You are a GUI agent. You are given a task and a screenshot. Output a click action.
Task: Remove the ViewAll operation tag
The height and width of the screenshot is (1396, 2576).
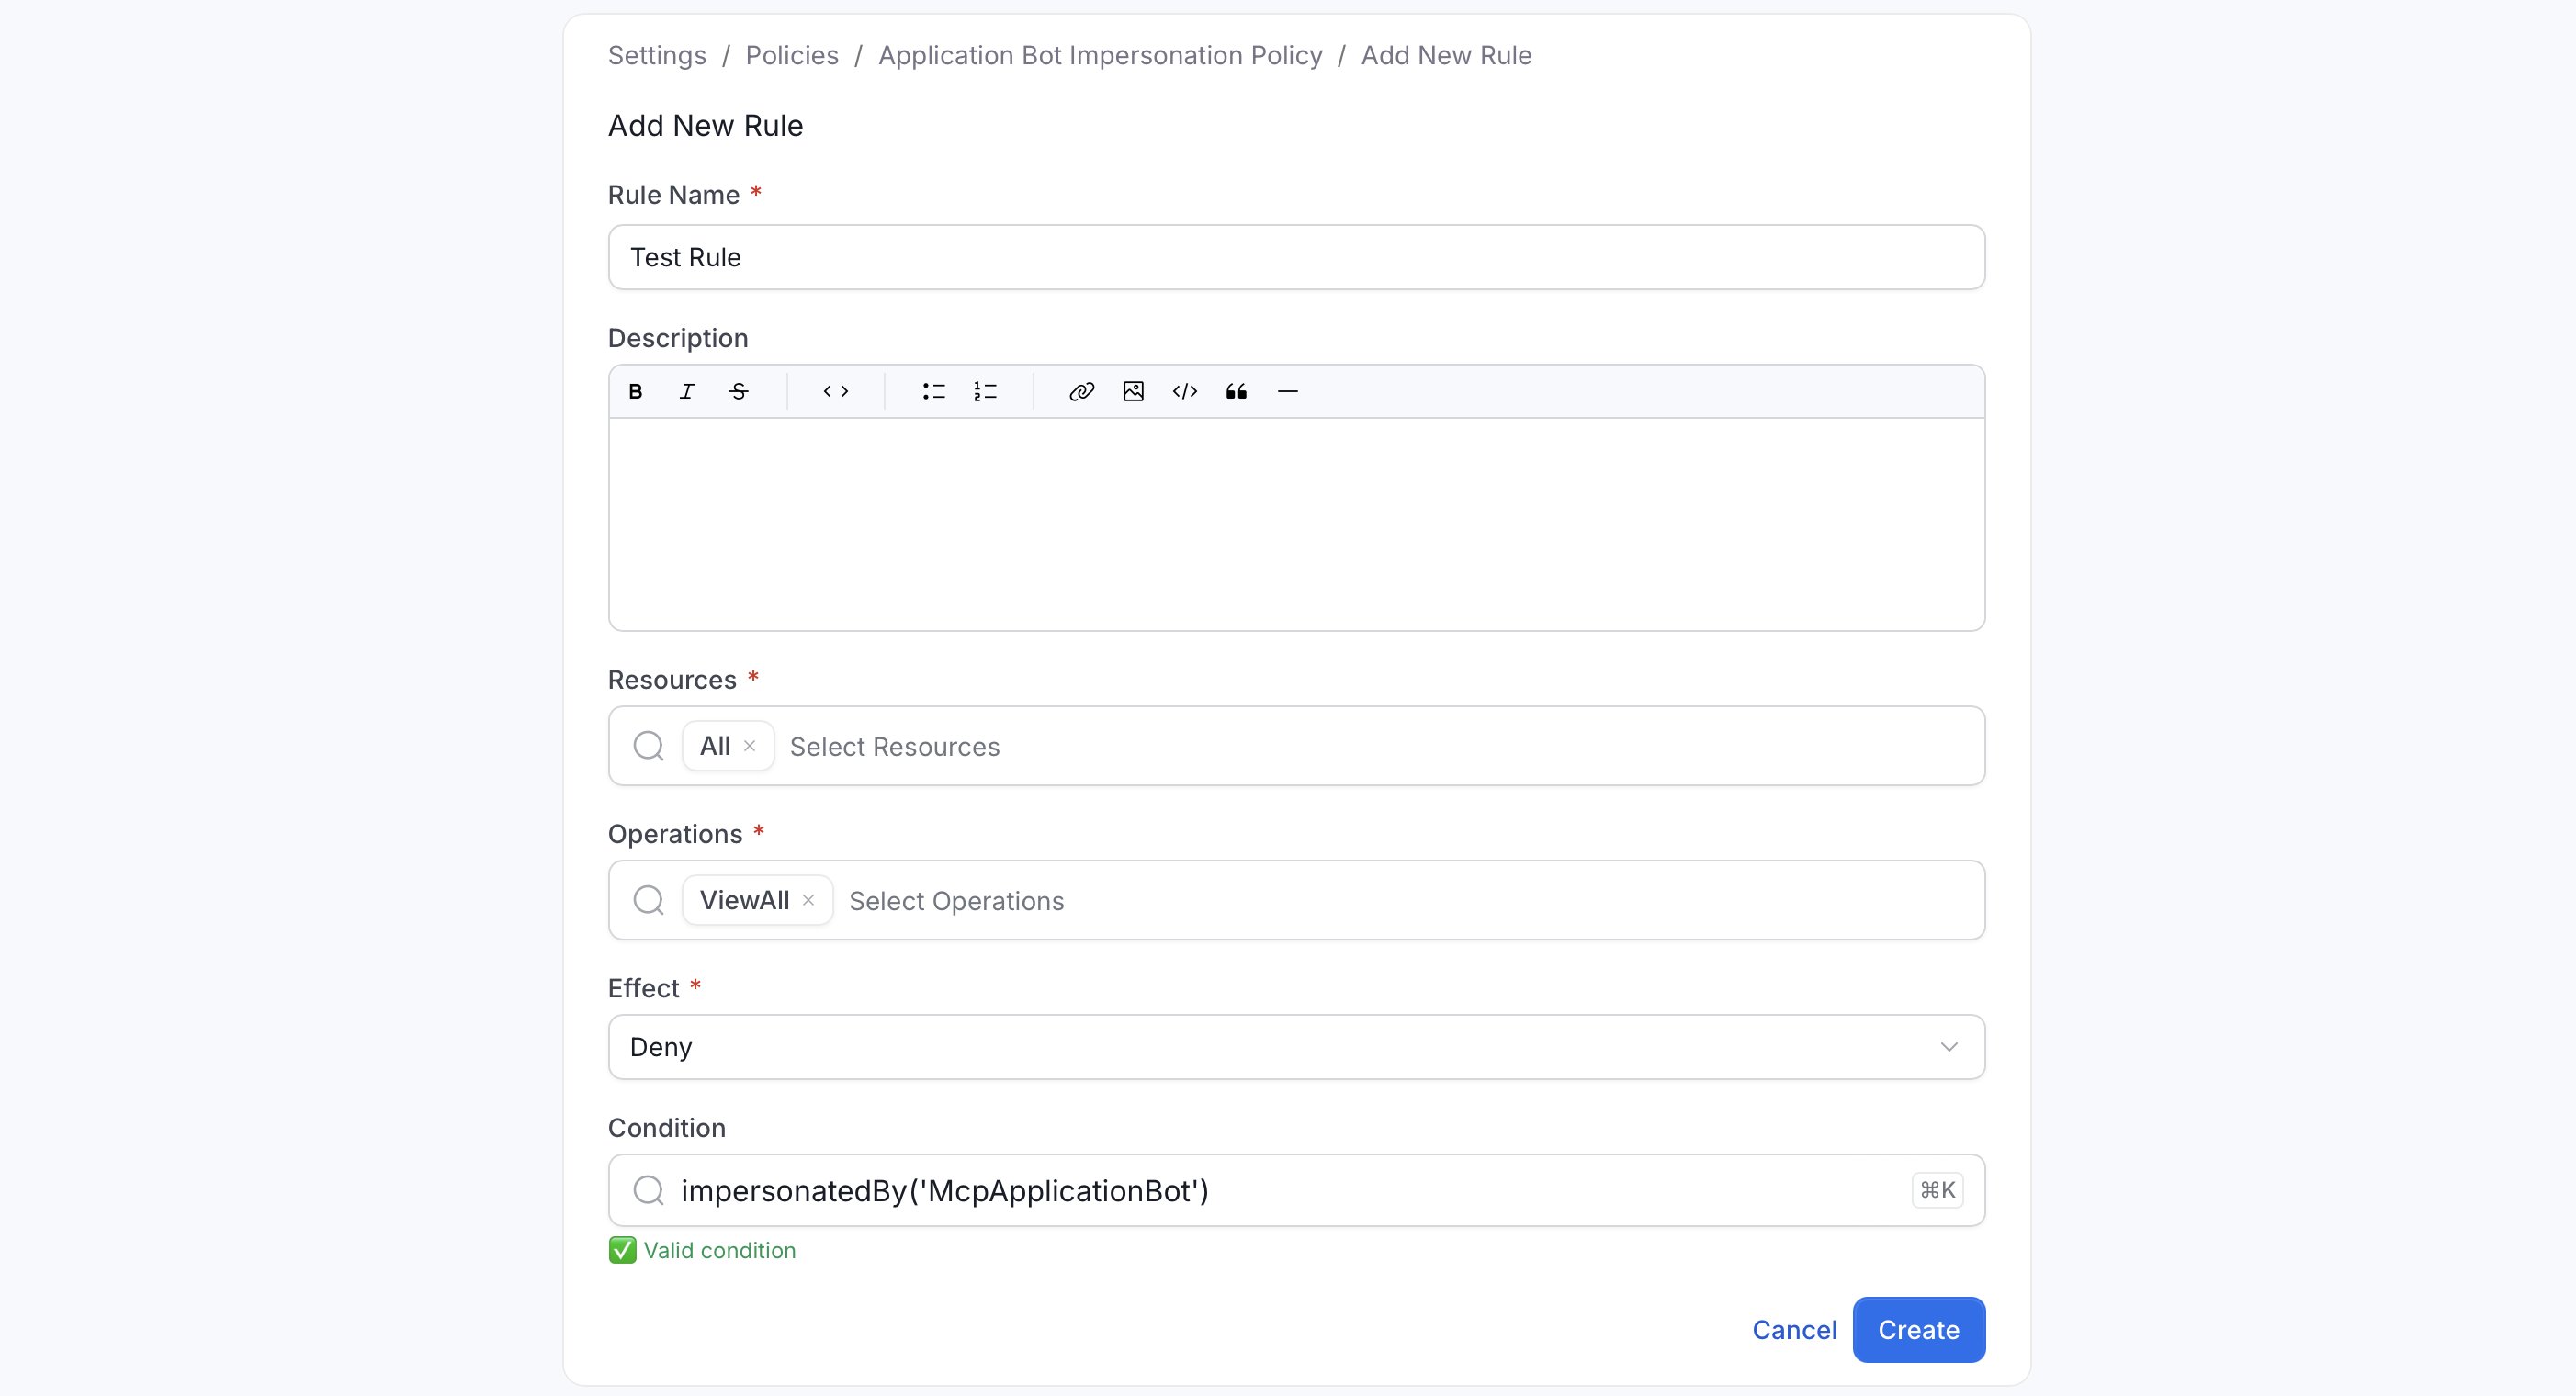click(x=809, y=900)
